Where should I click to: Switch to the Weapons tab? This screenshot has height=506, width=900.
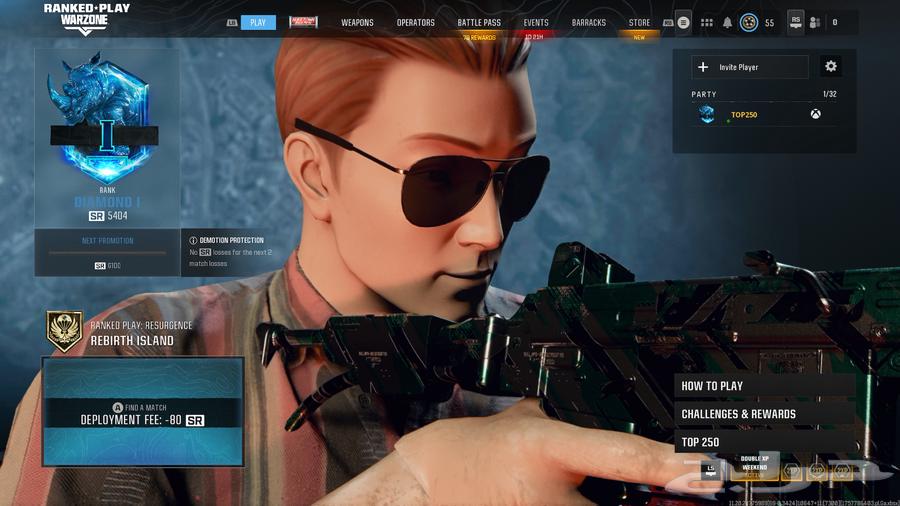coord(357,22)
